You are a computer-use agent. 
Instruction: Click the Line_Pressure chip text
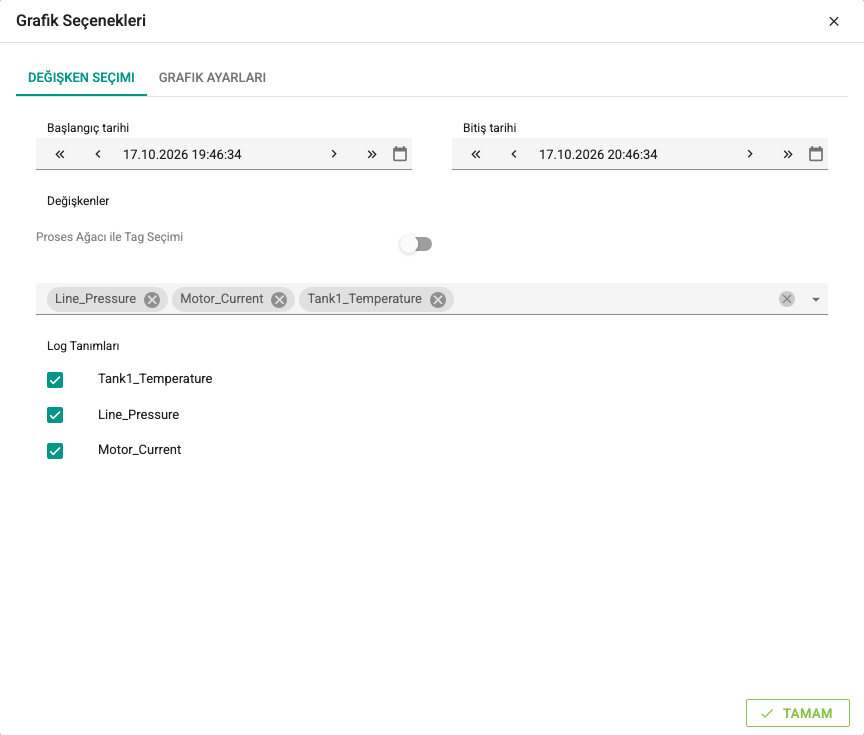pyautogui.click(x=95, y=299)
